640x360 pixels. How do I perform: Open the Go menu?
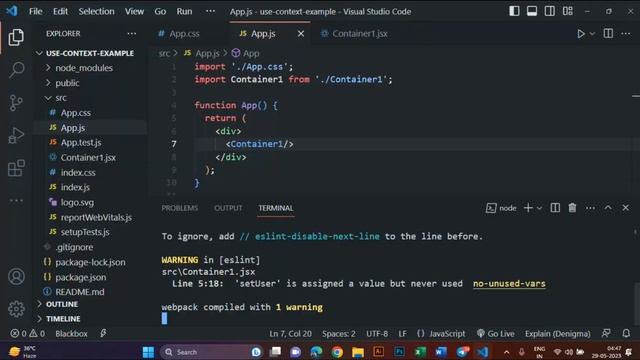click(x=160, y=11)
